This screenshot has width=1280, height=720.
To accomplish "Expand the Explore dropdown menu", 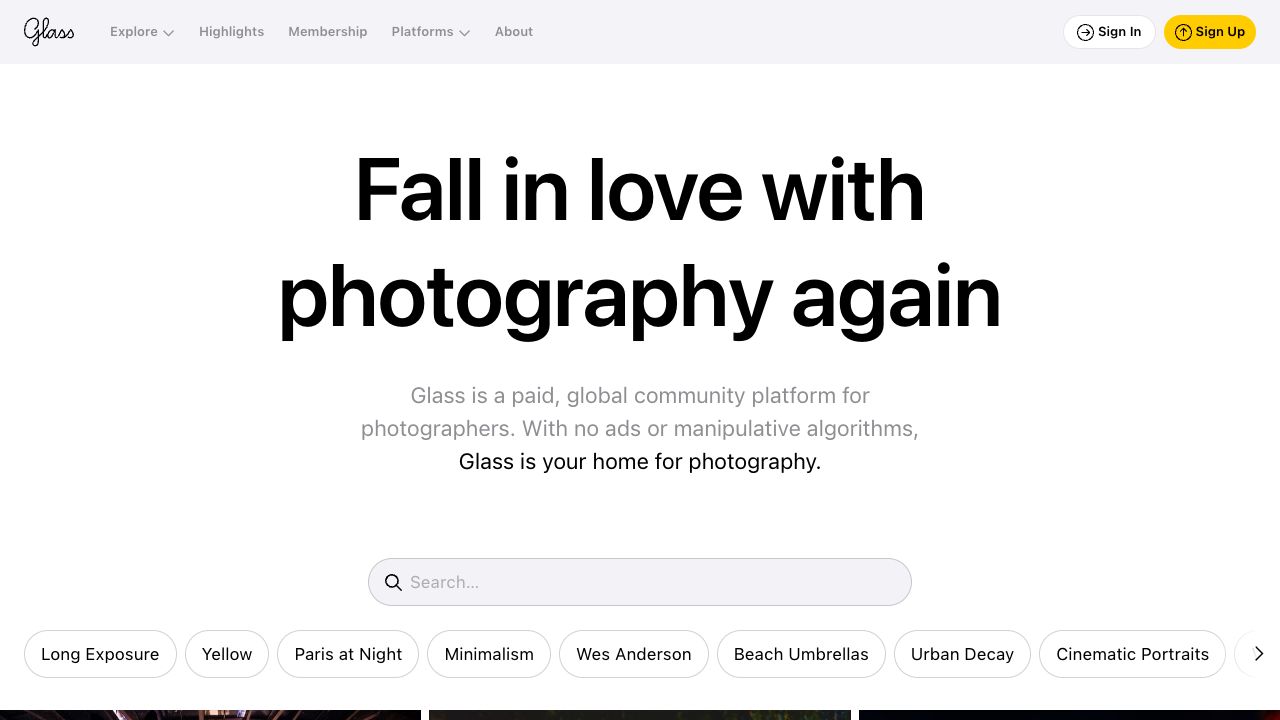I will pos(142,32).
